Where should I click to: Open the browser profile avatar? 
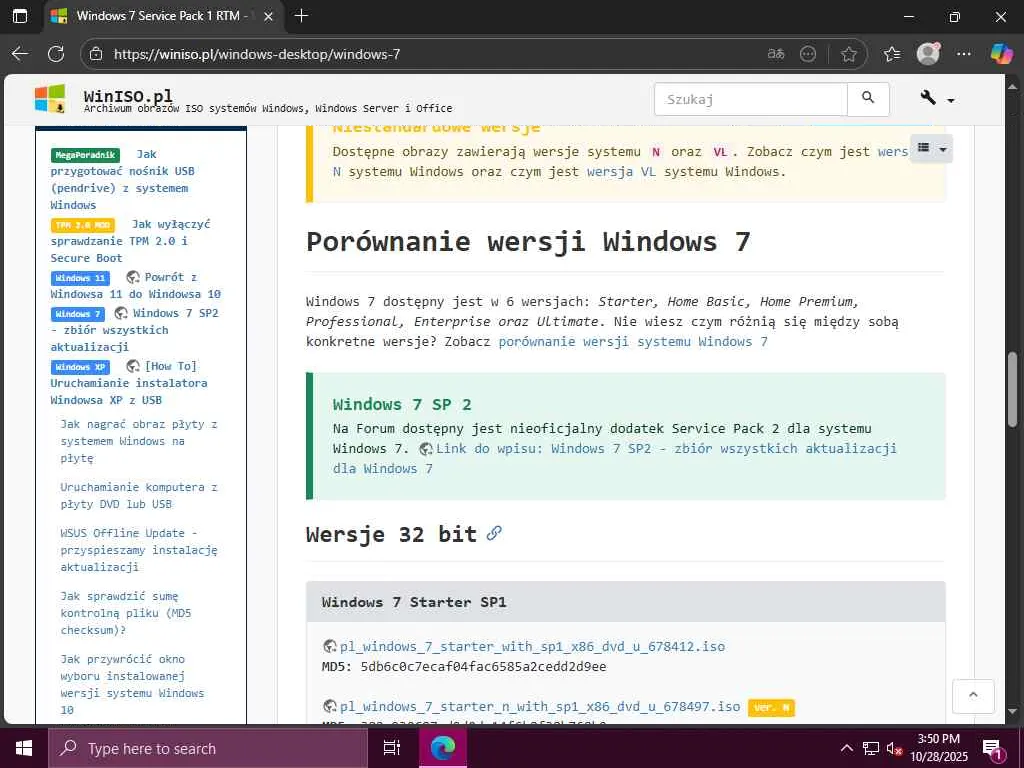[928, 54]
